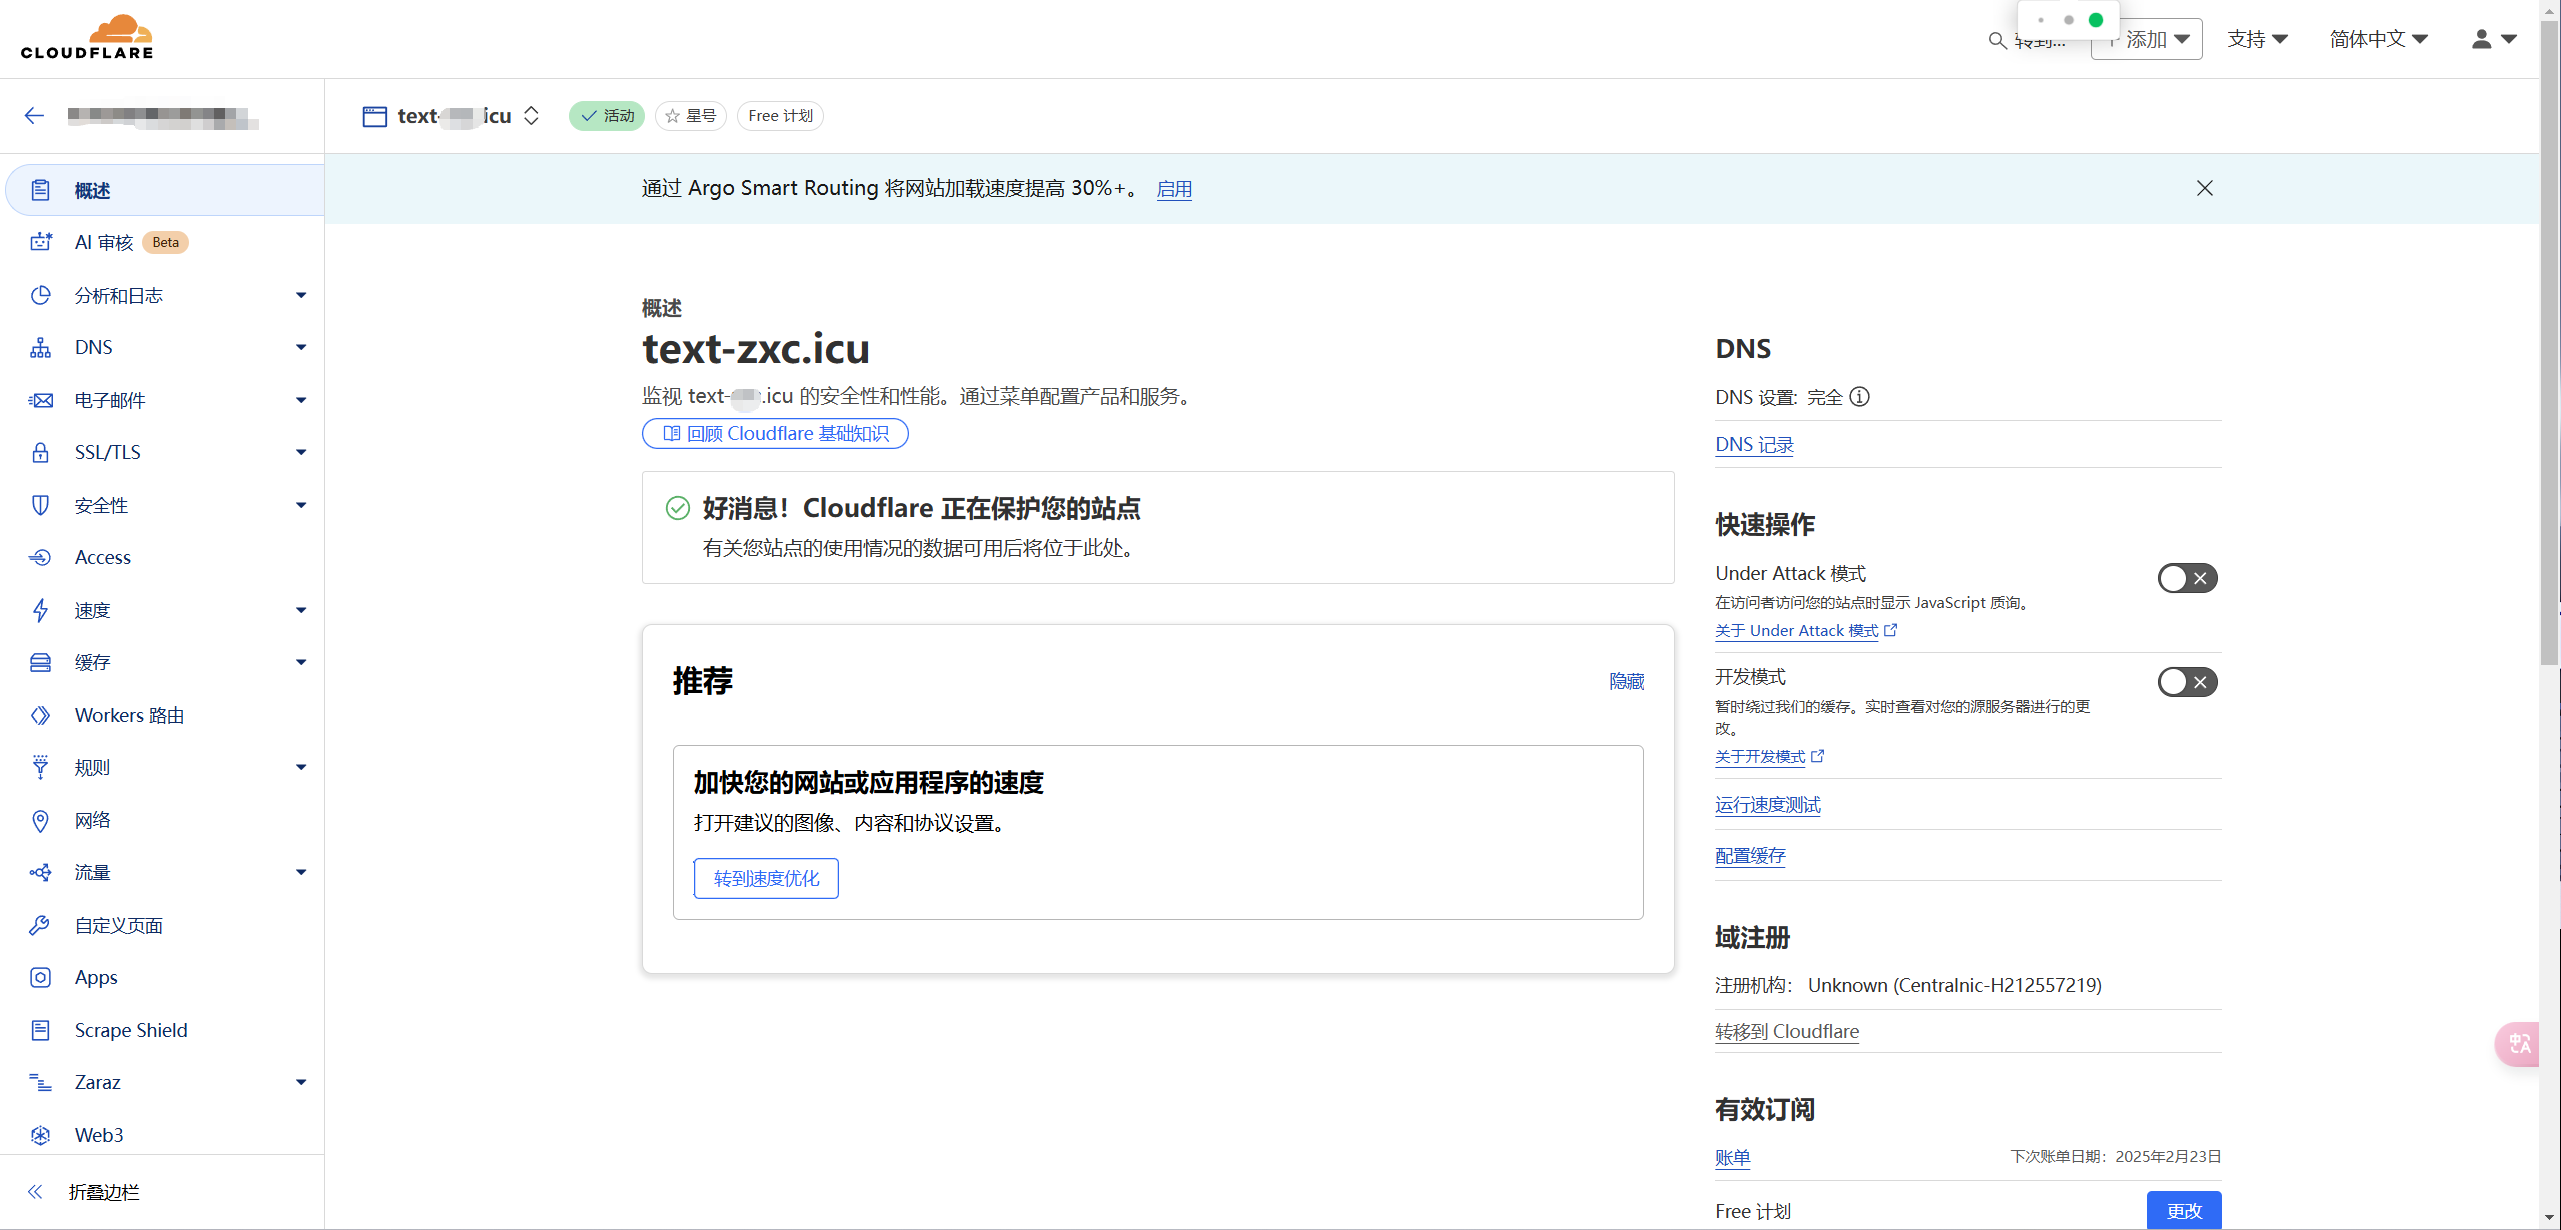This screenshot has width=2561, height=1230.
Task: Click the 安全性 shield icon
Action: point(40,505)
